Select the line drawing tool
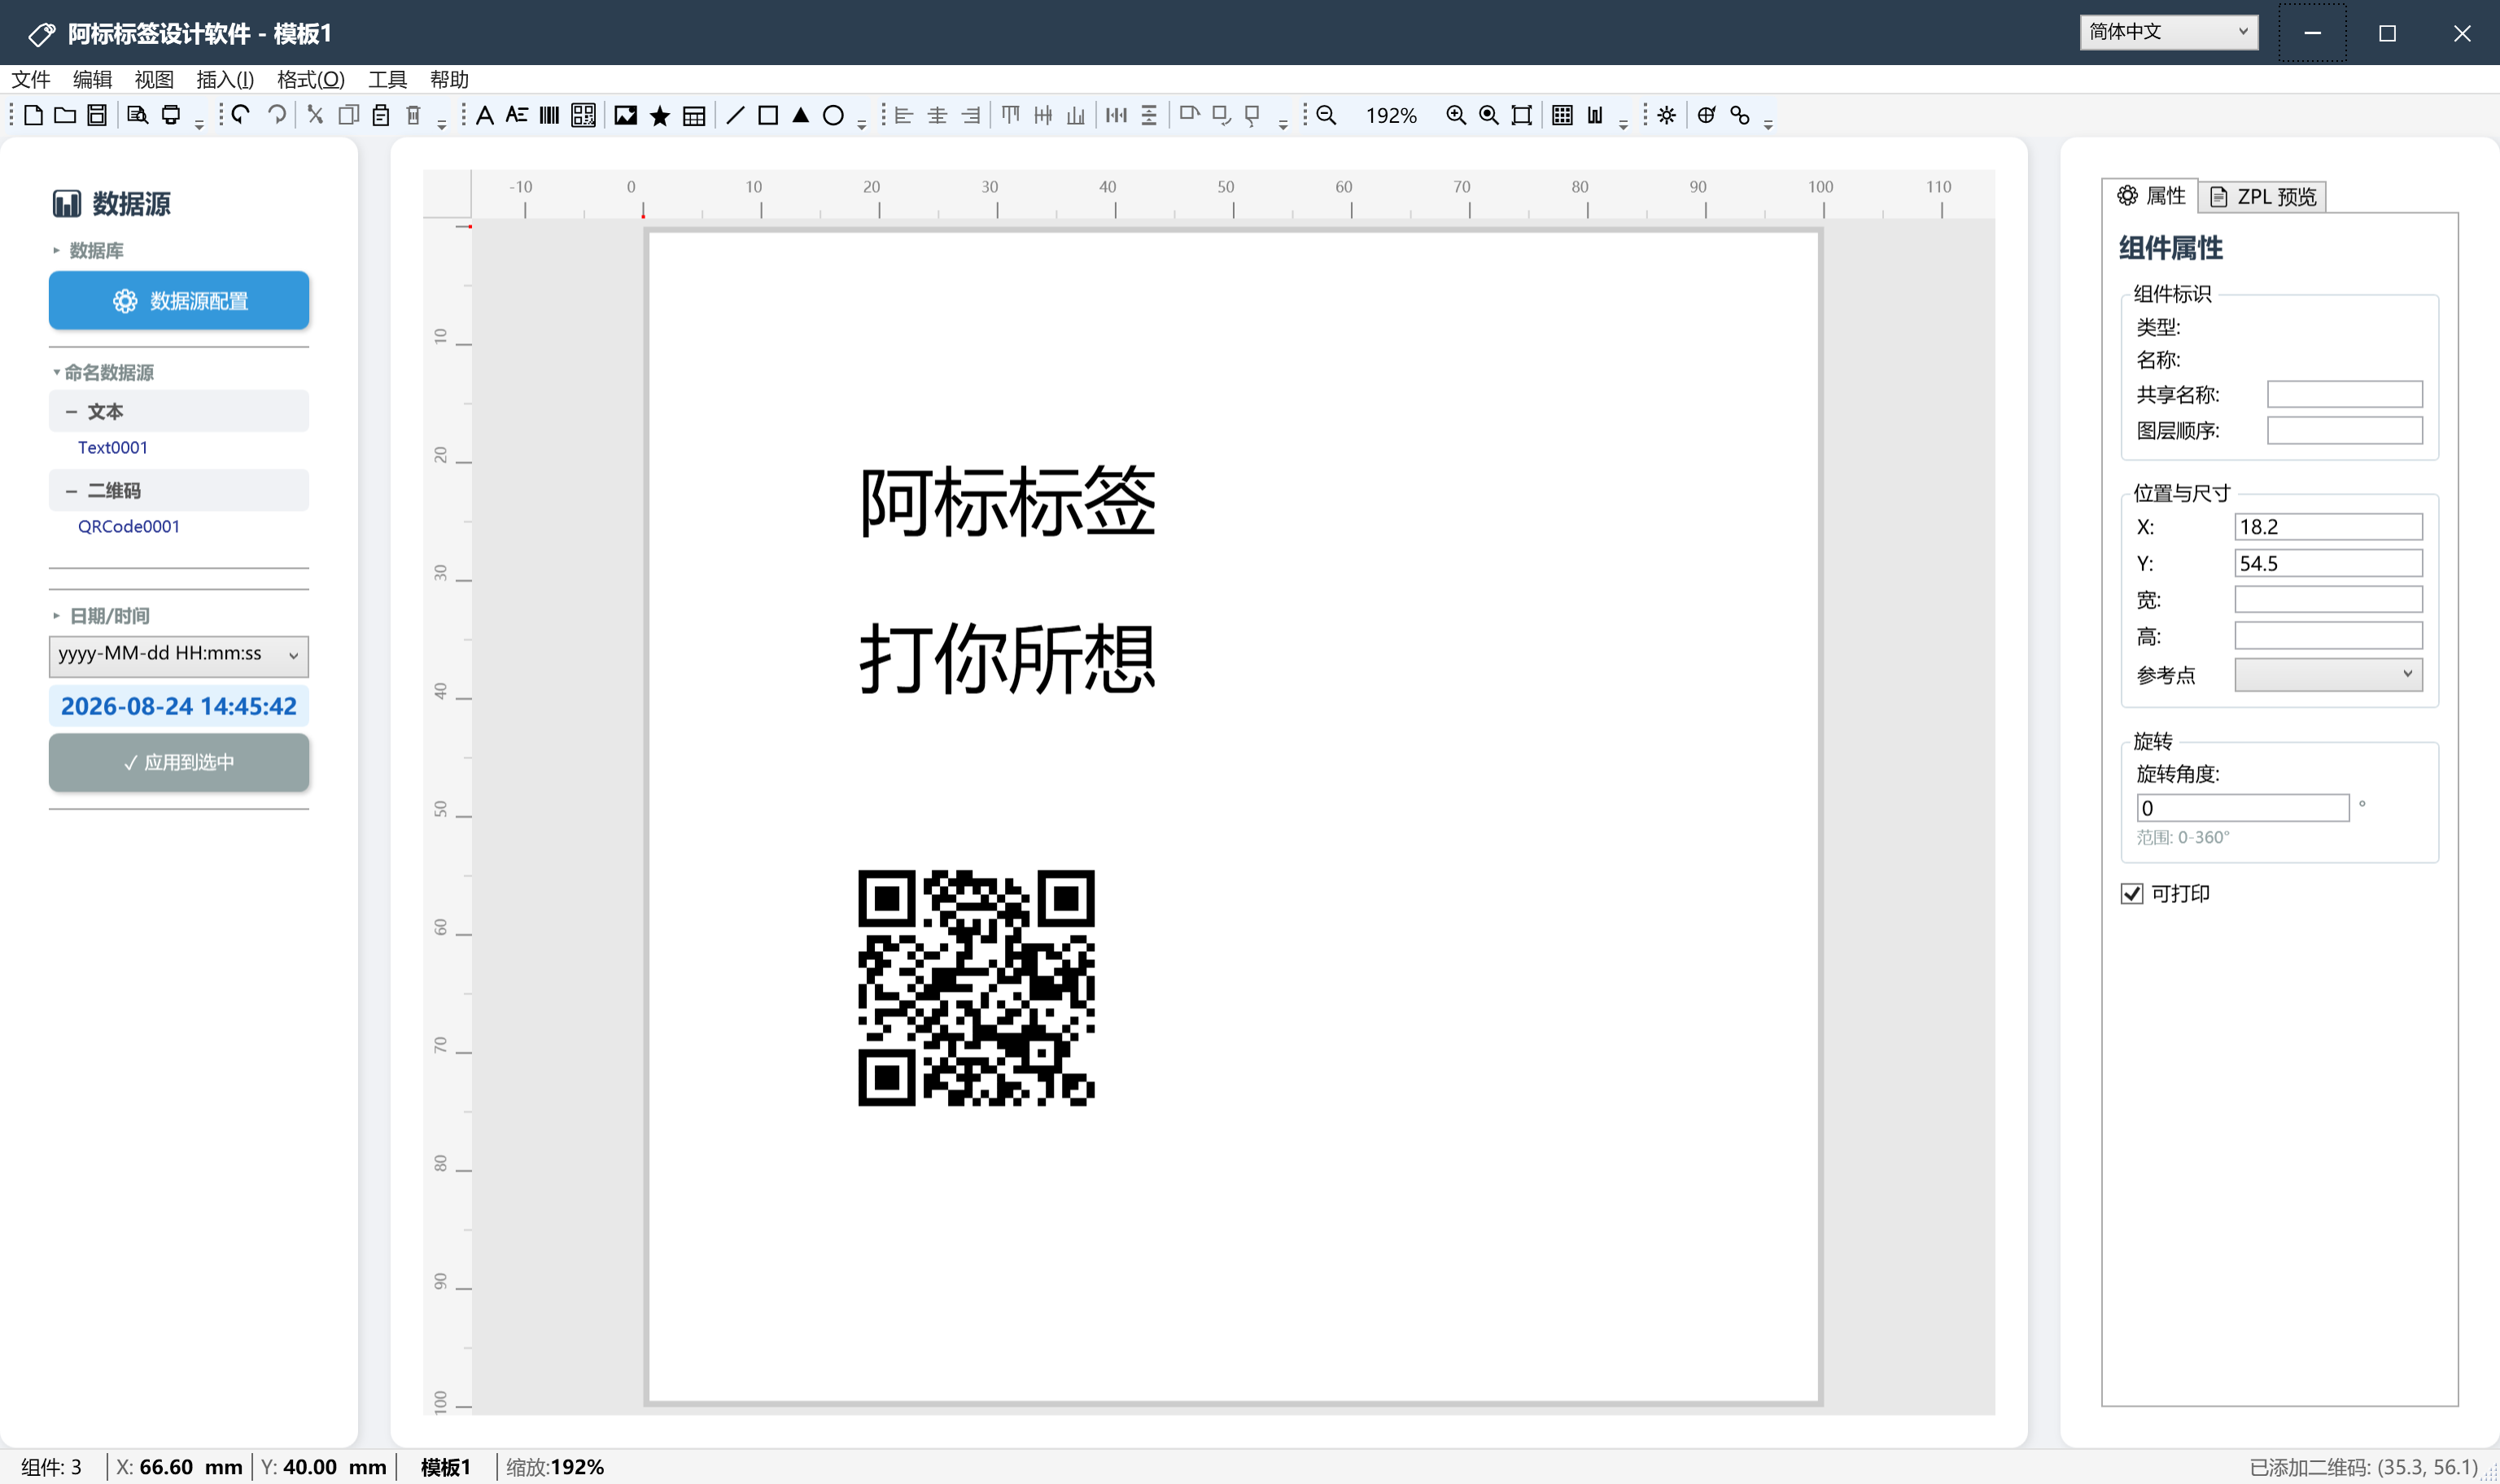2500x1484 pixels. [x=735, y=115]
